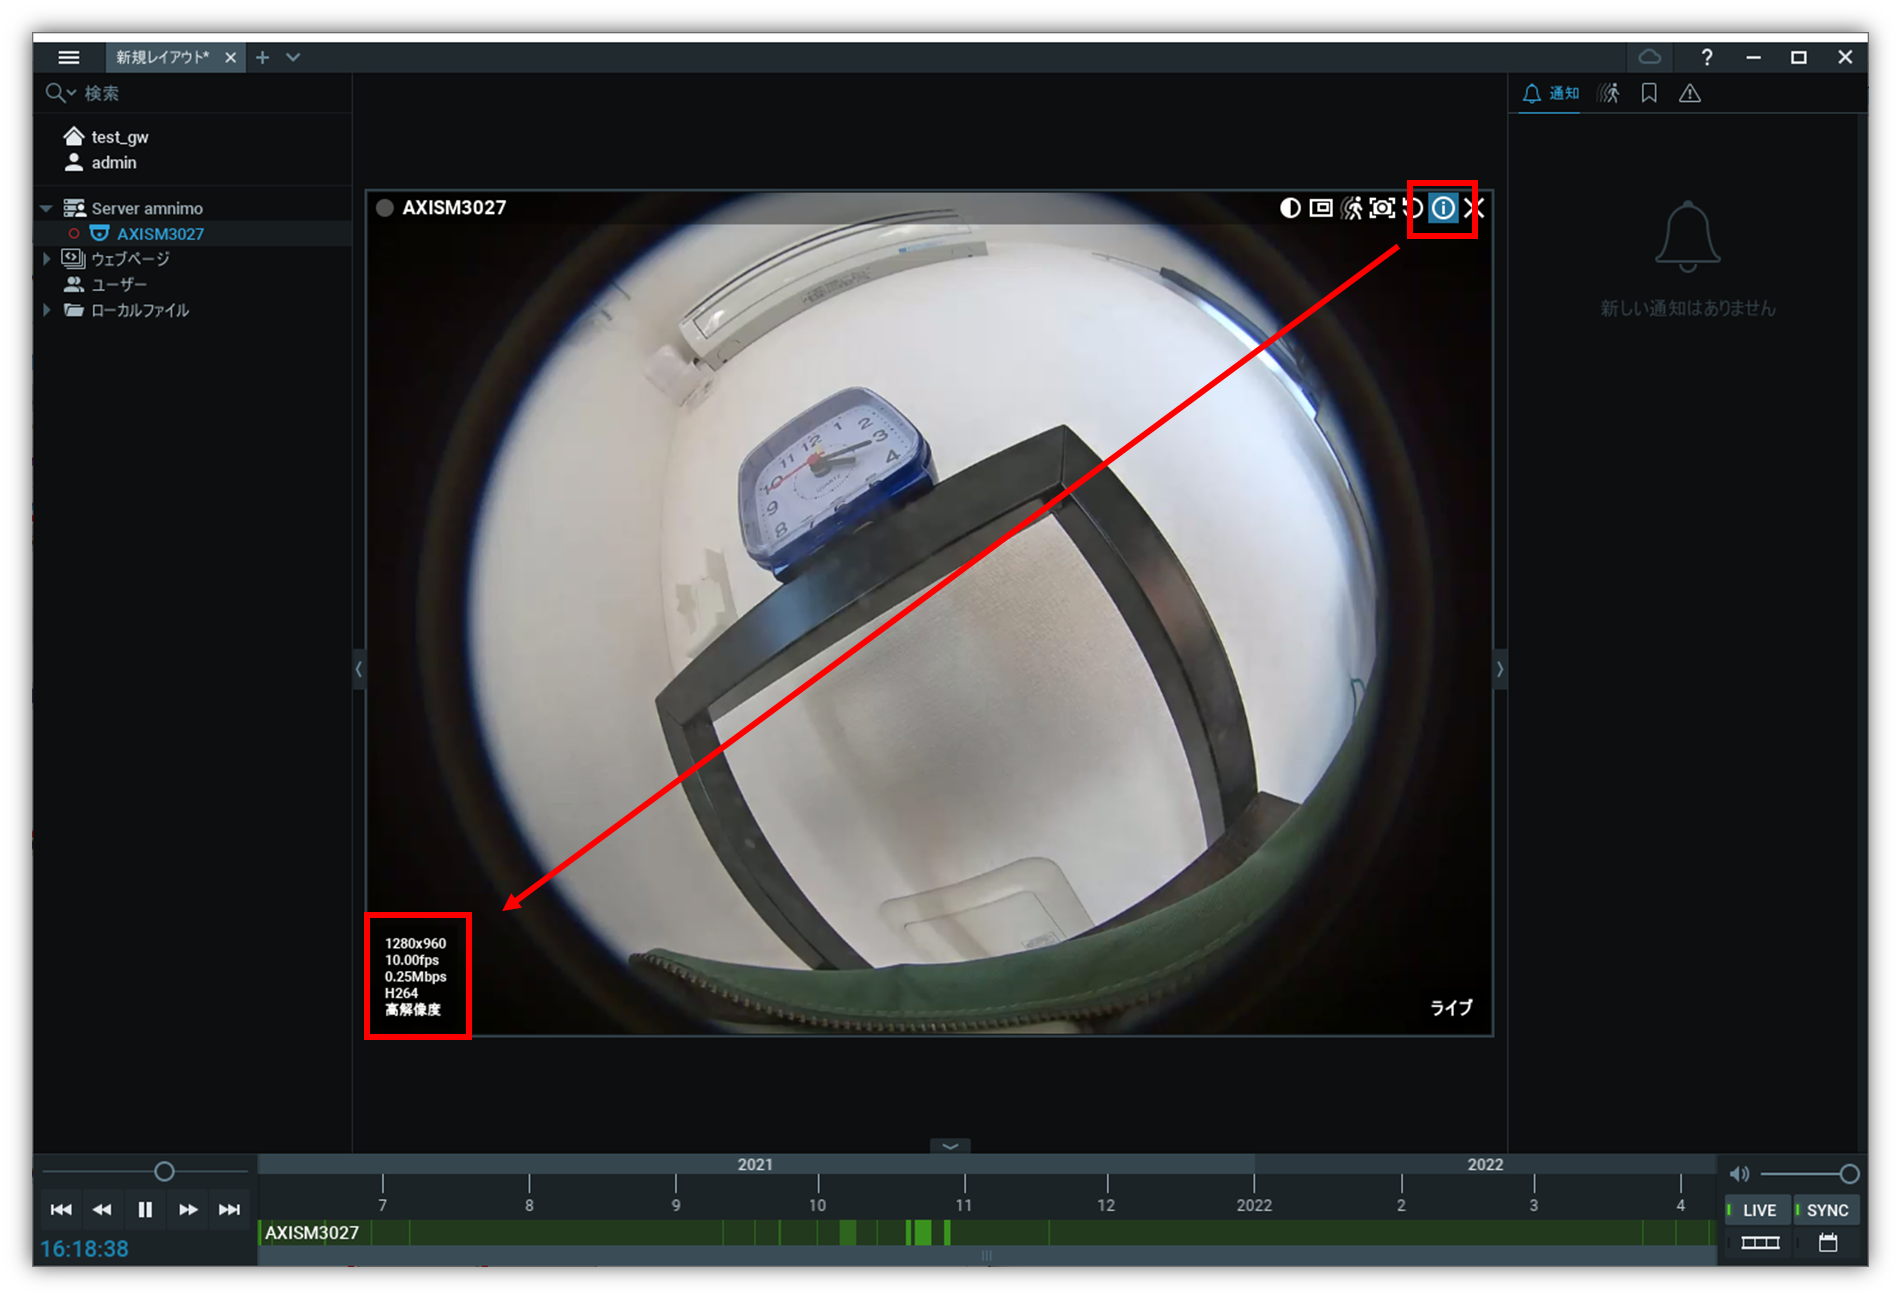Image resolution: width=1901 pixels, height=1299 pixels.
Task: Take a screenshot of camera view
Action: (x=1382, y=208)
